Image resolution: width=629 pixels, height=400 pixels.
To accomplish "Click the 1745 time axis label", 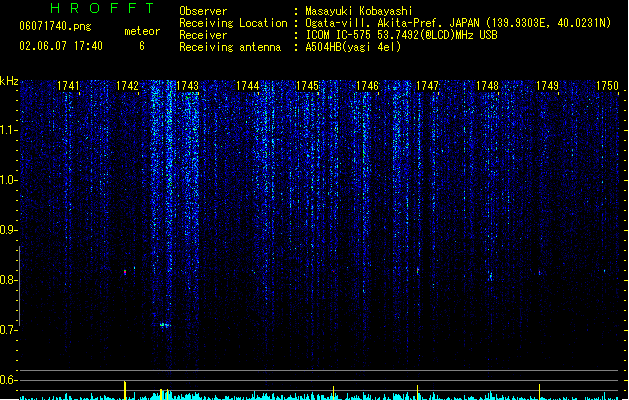I will pyautogui.click(x=307, y=86).
